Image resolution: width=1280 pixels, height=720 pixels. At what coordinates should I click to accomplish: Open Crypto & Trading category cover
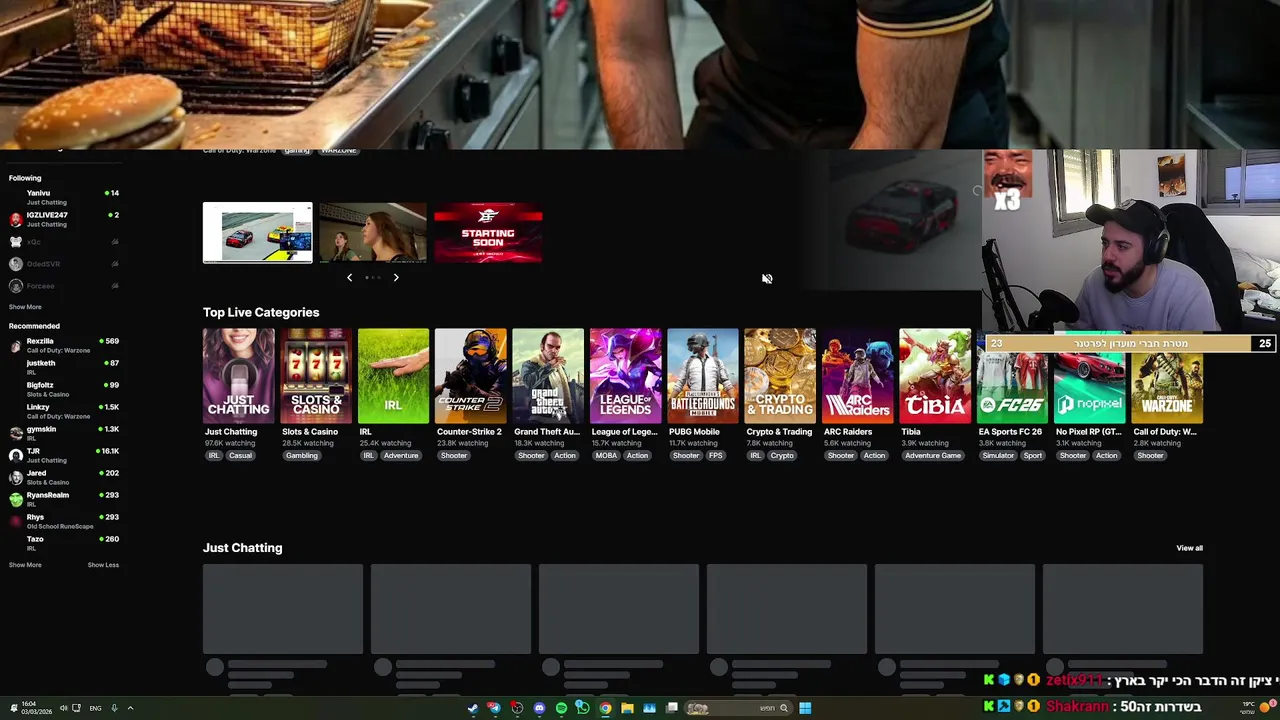pos(780,375)
